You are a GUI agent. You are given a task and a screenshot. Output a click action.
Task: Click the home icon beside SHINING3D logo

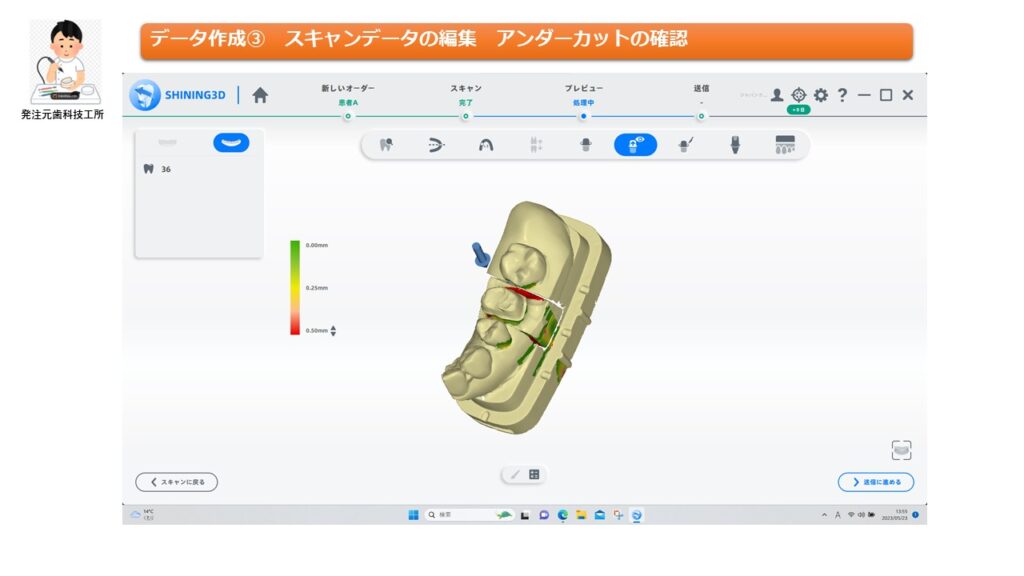point(260,95)
